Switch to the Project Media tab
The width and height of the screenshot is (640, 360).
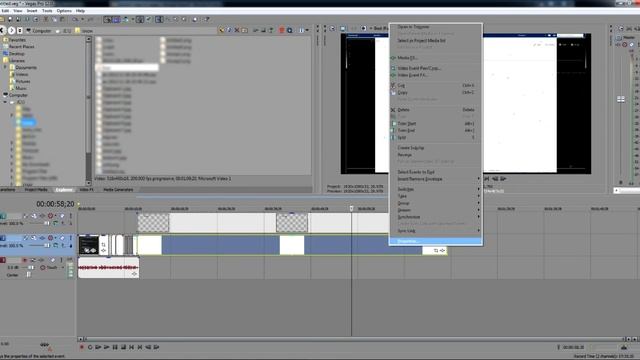[x=36, y=190]
